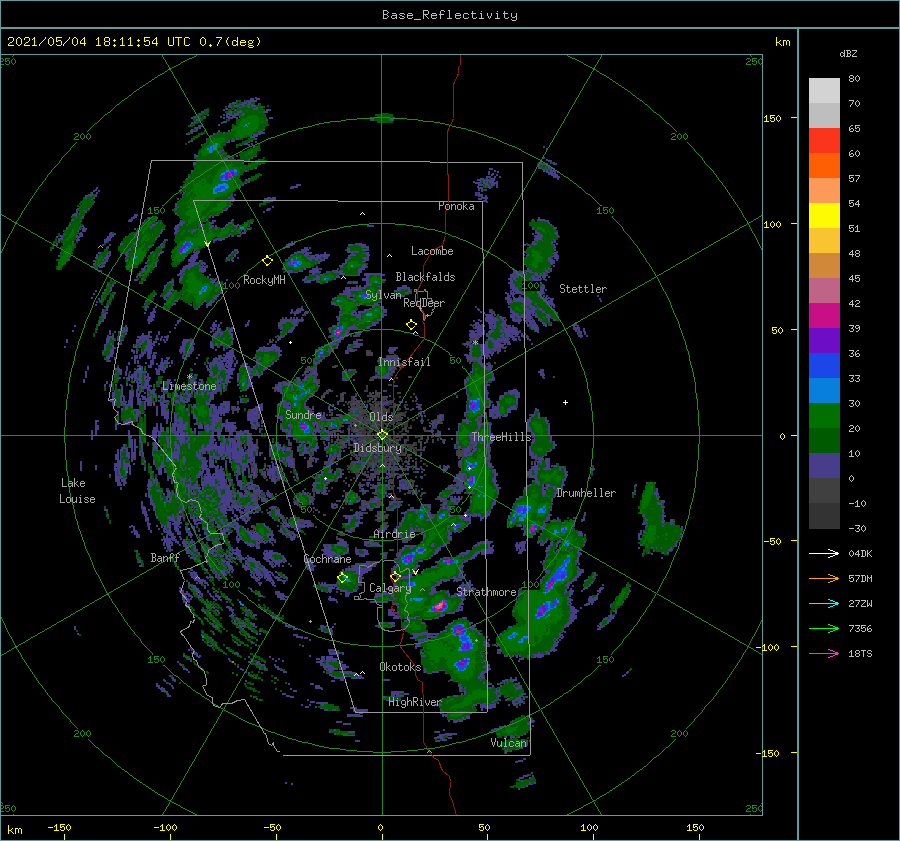Click the Sundre city label
Screen dimensions: 900x841
(x=303, y=414)
